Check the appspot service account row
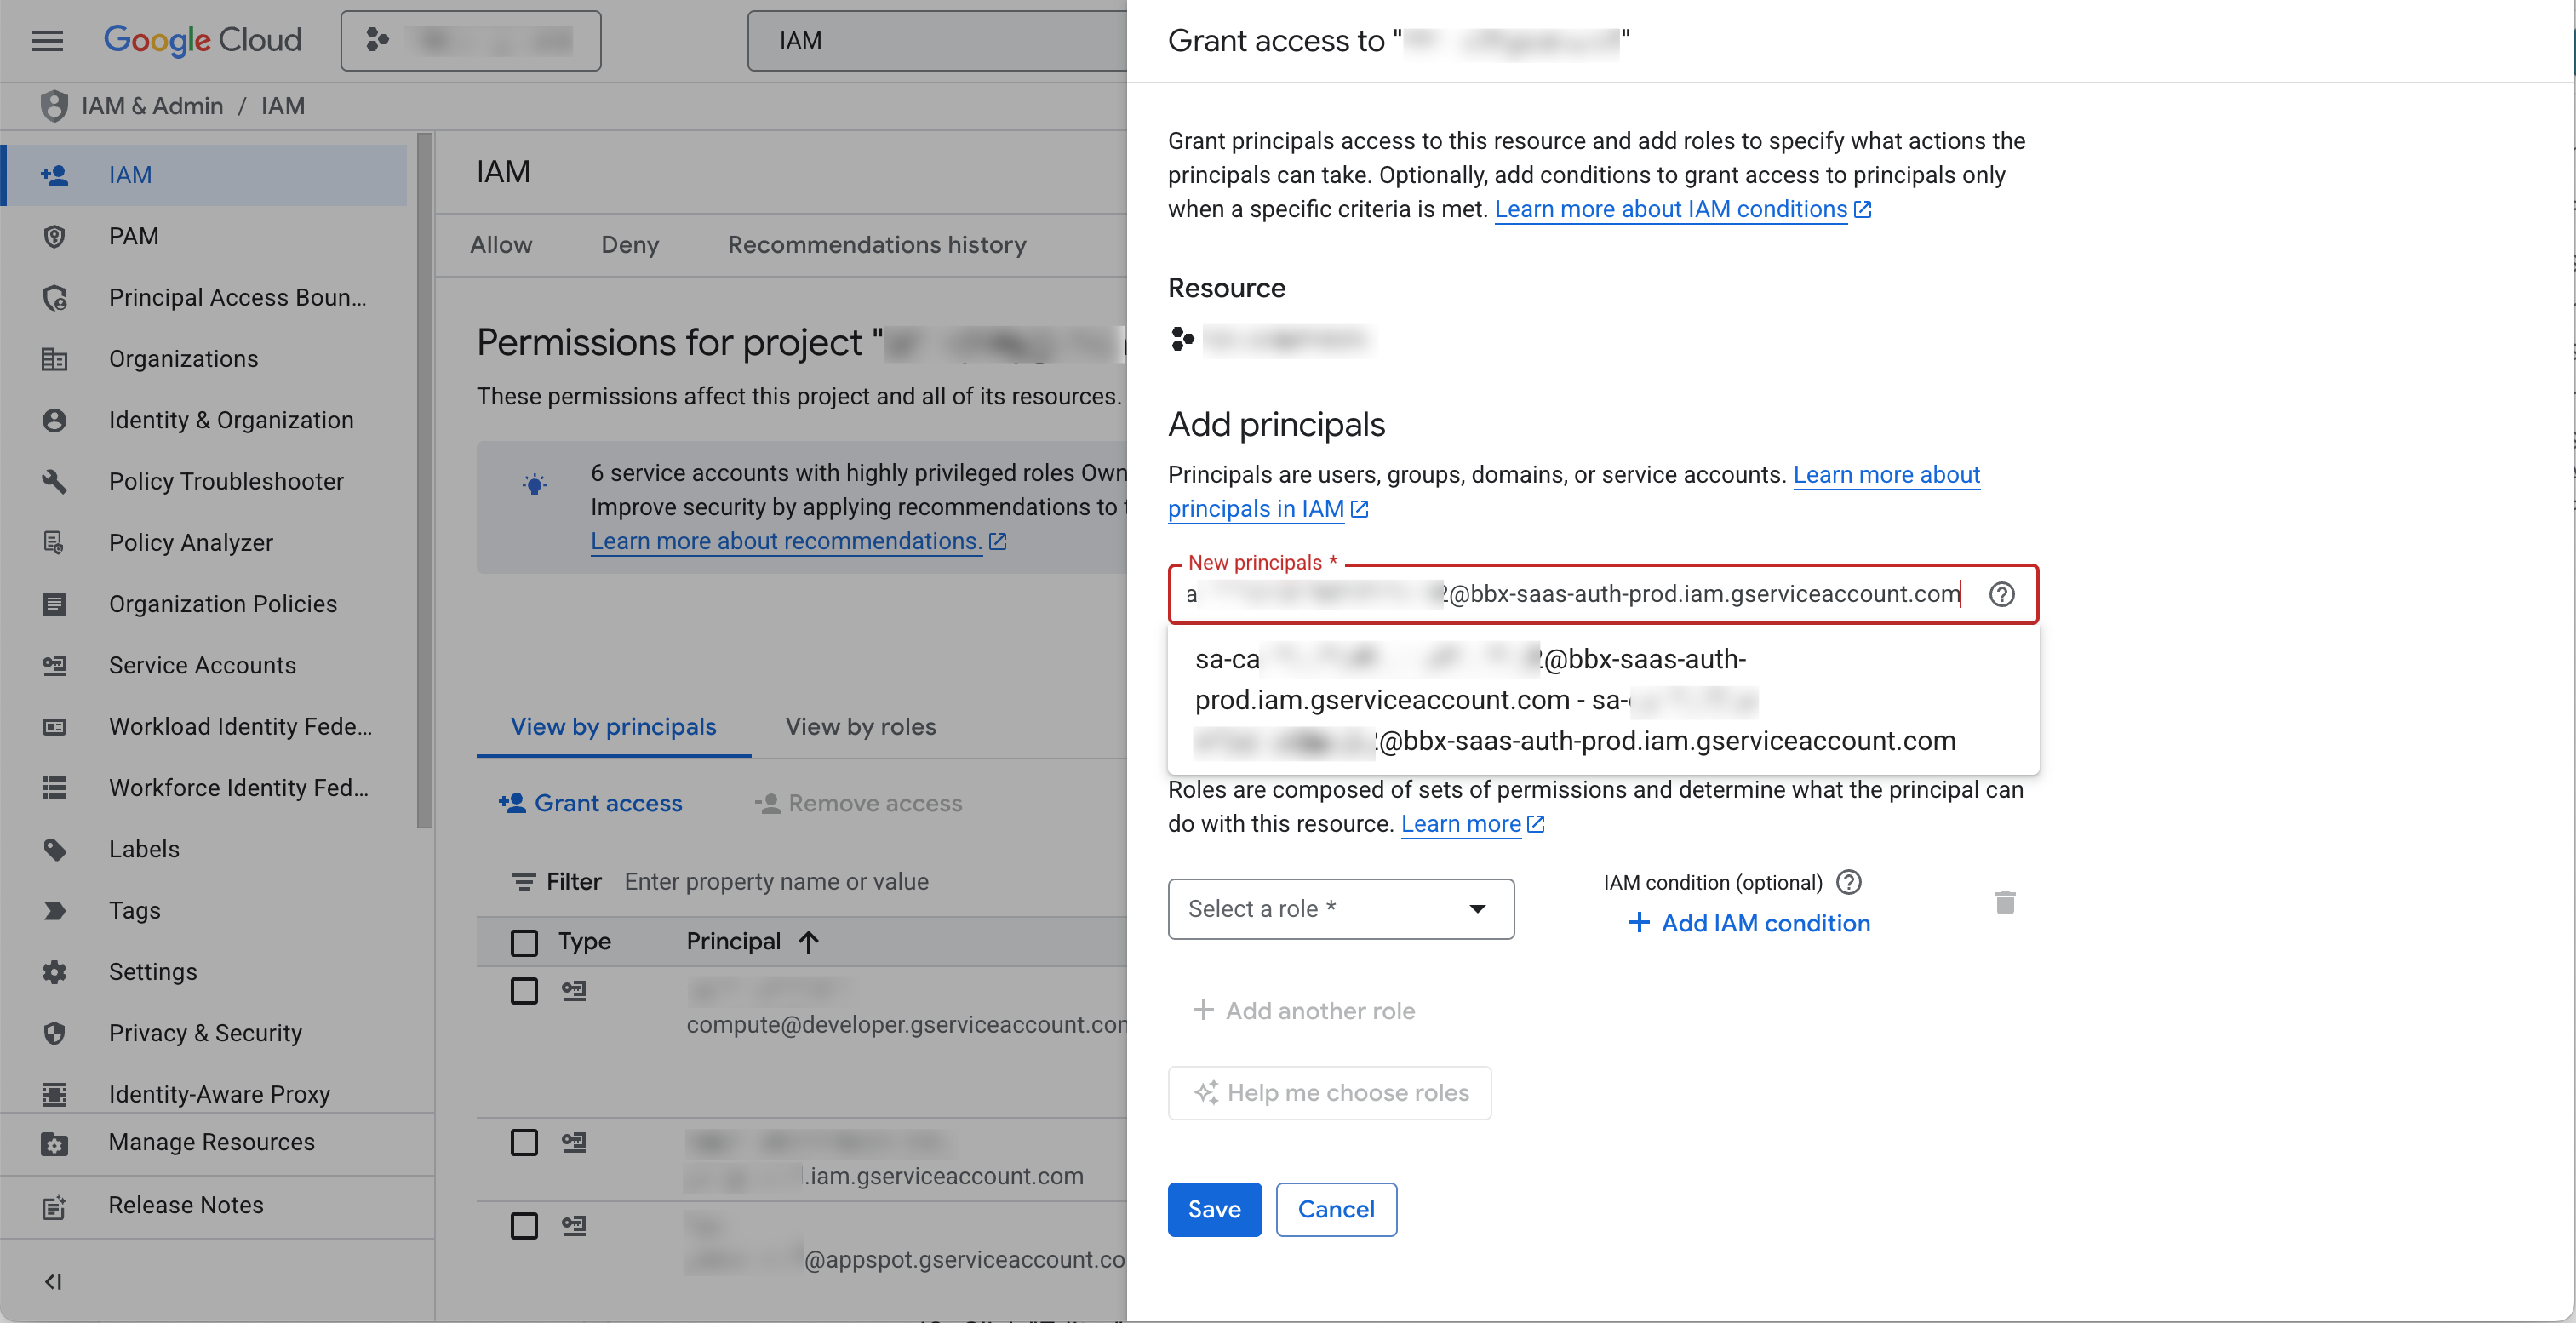The width and height of the screenshot is (2576, 1323). coord(524,1226)
